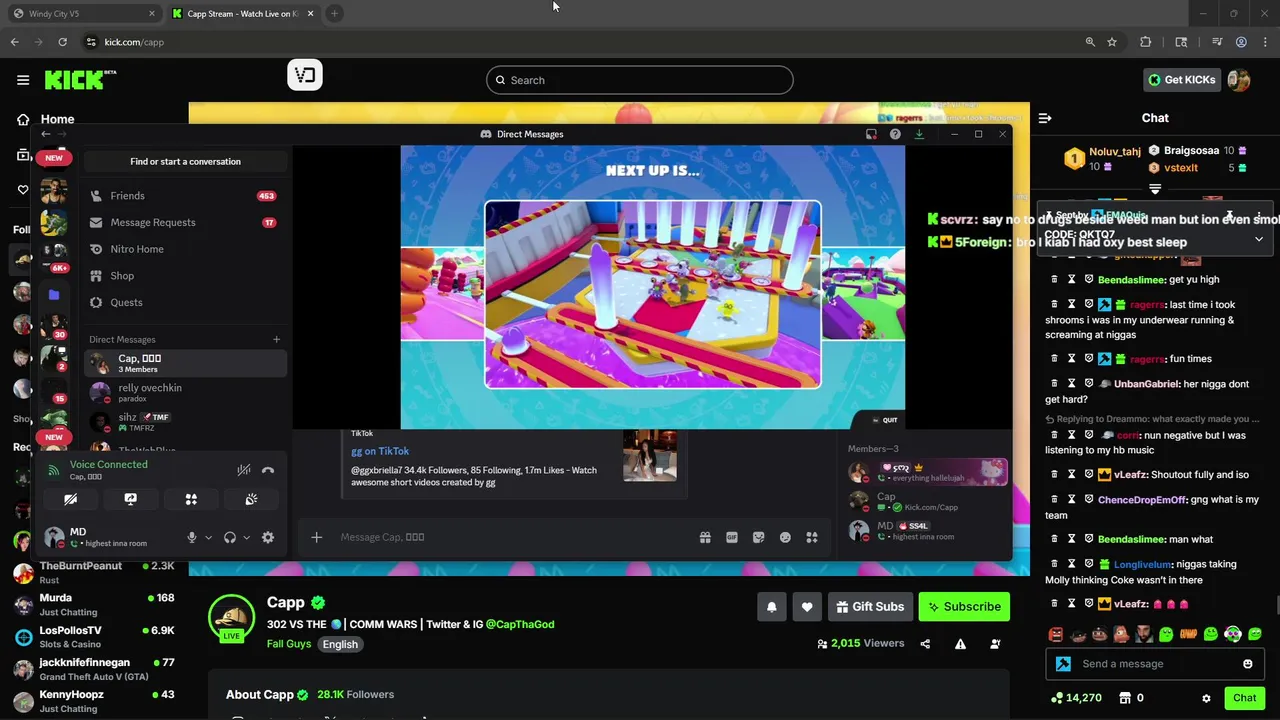This screenshot has height=720, width=1280.
Task: Select the Cap group DM, 3 Members
Action: pos(185,363)
